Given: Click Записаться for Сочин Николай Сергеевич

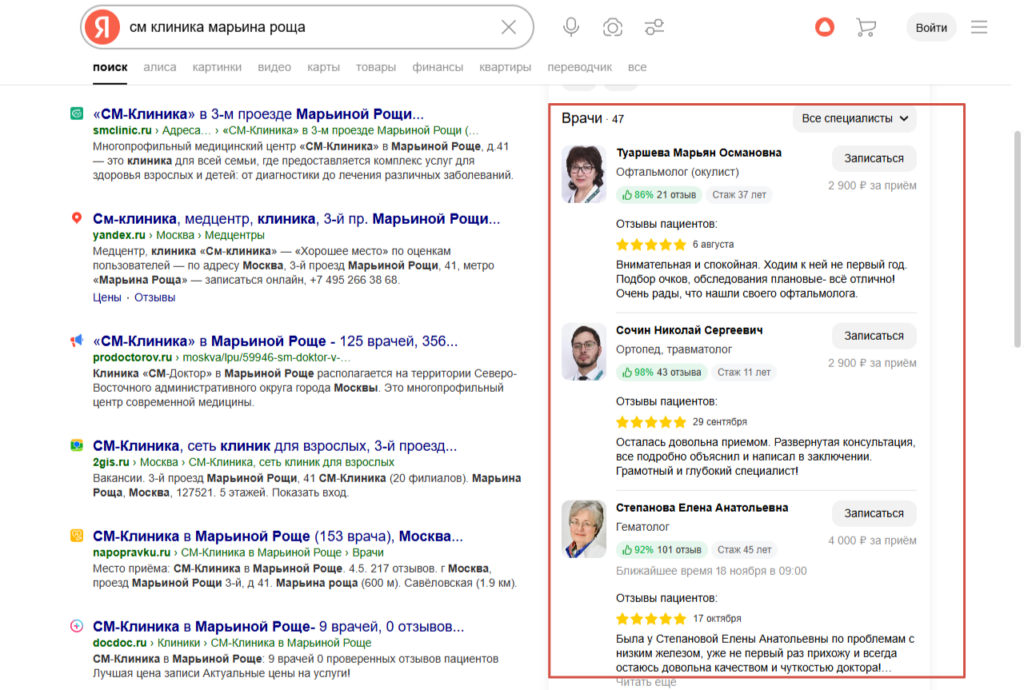Looking at the screenshot, I should pyautogui.click(x=874, y=336).
